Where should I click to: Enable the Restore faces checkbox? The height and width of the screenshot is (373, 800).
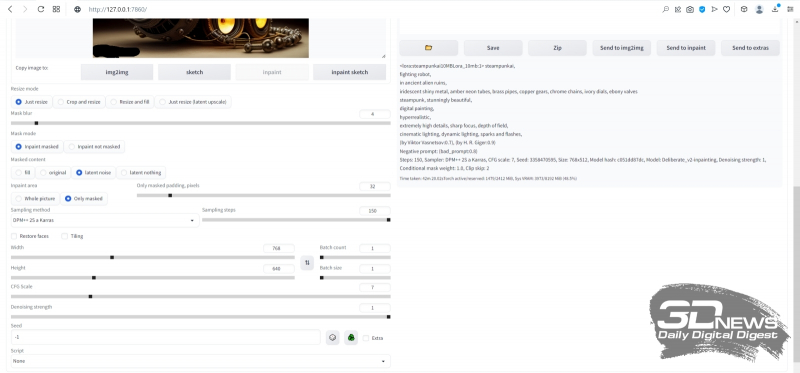tap(14, 236)
